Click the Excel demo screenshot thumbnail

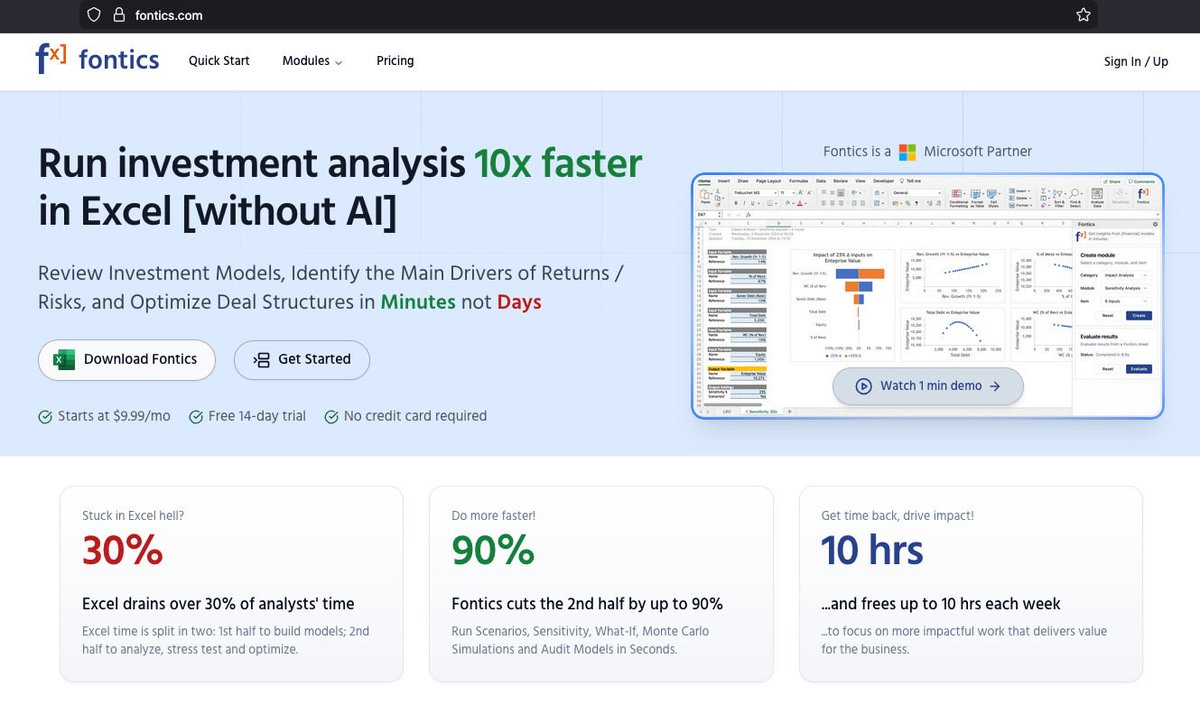[x=928, y=296]
